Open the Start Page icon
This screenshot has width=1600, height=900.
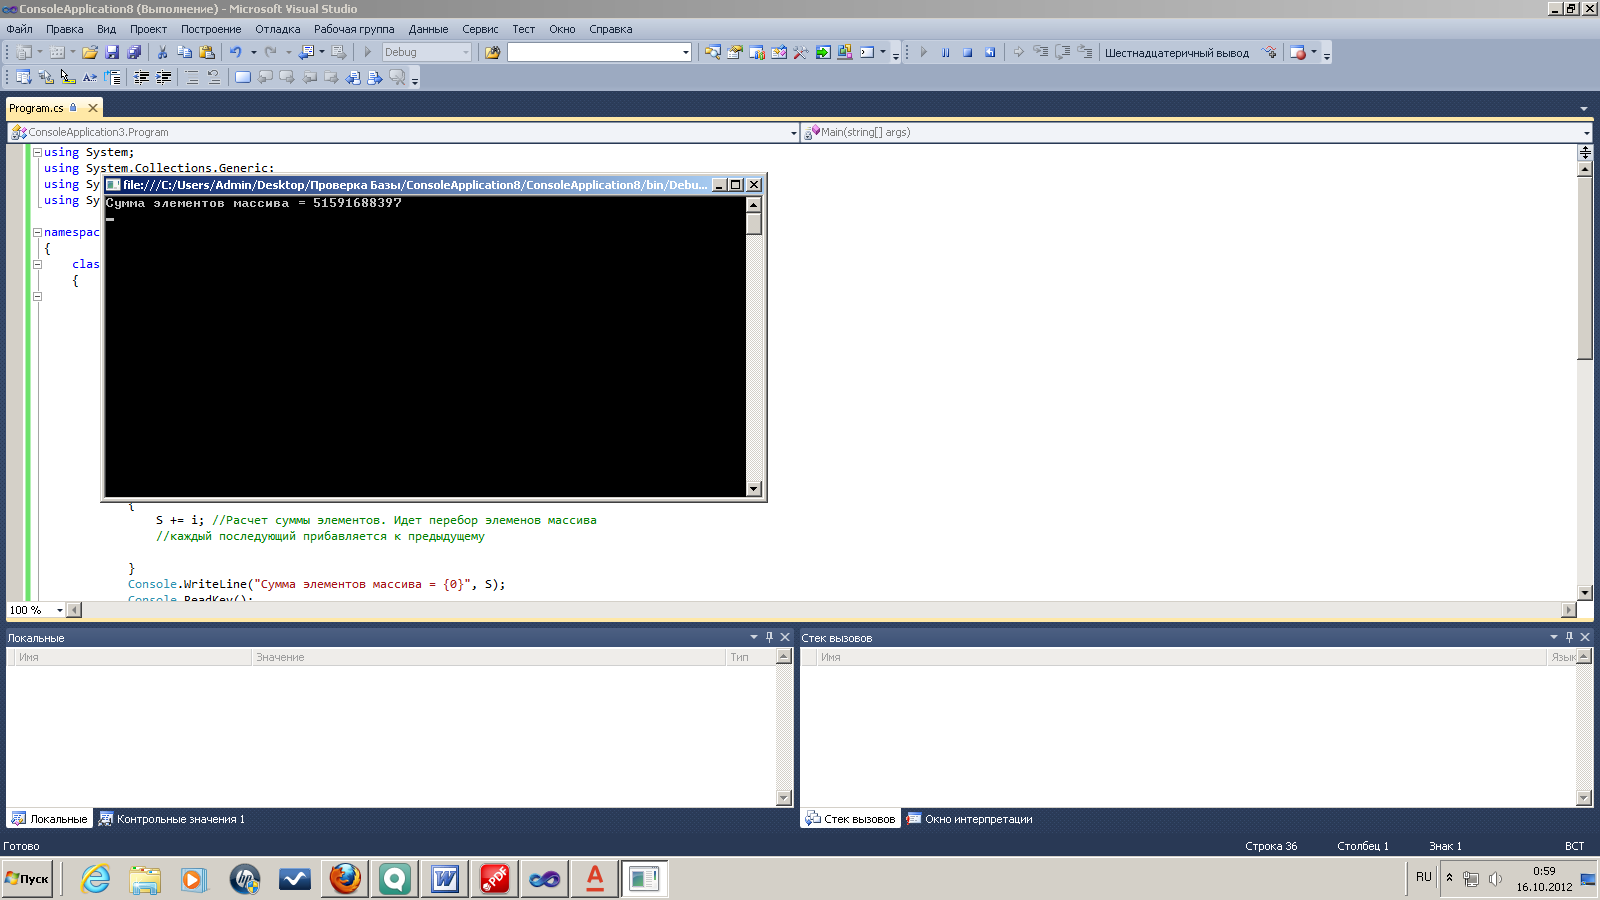[823, 52]
